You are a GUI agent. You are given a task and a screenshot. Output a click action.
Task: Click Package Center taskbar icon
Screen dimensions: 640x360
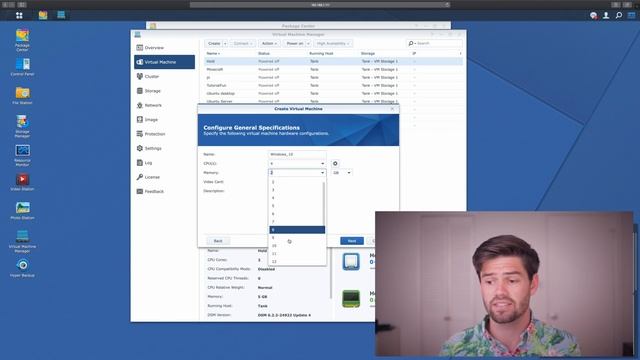[43, 16]
